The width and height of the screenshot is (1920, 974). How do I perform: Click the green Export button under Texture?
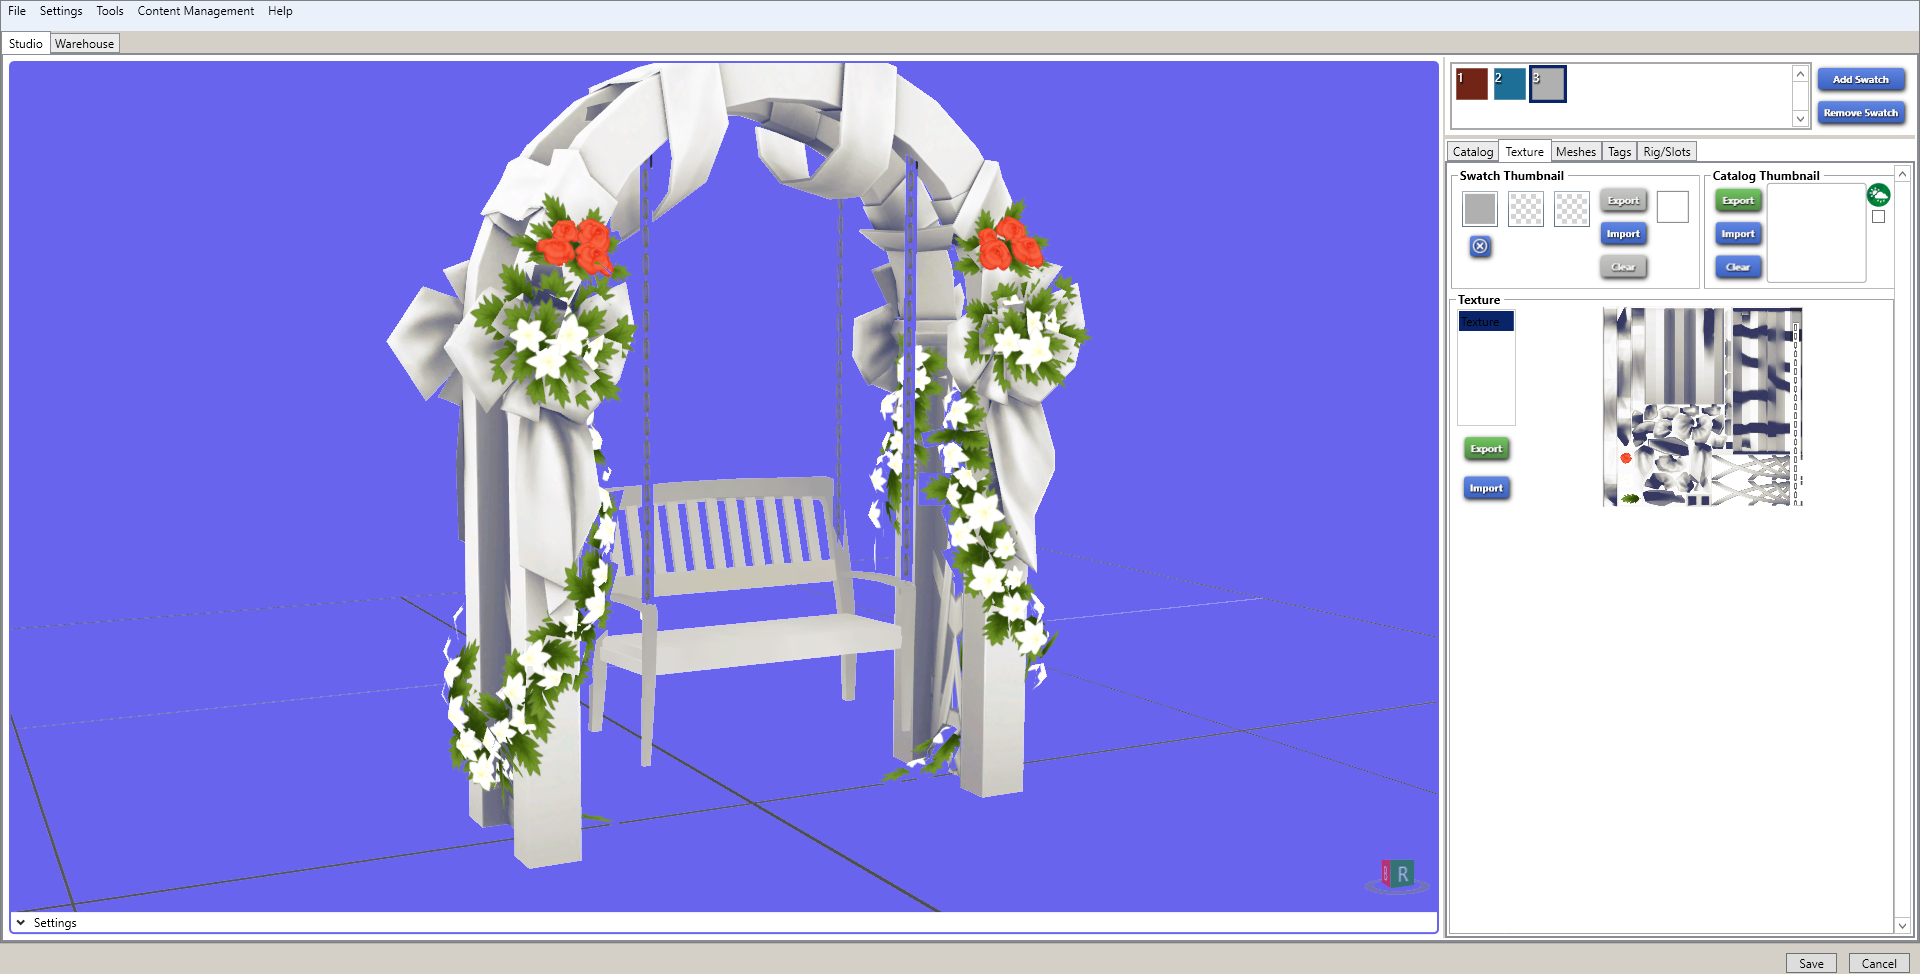click(1486, 449)
